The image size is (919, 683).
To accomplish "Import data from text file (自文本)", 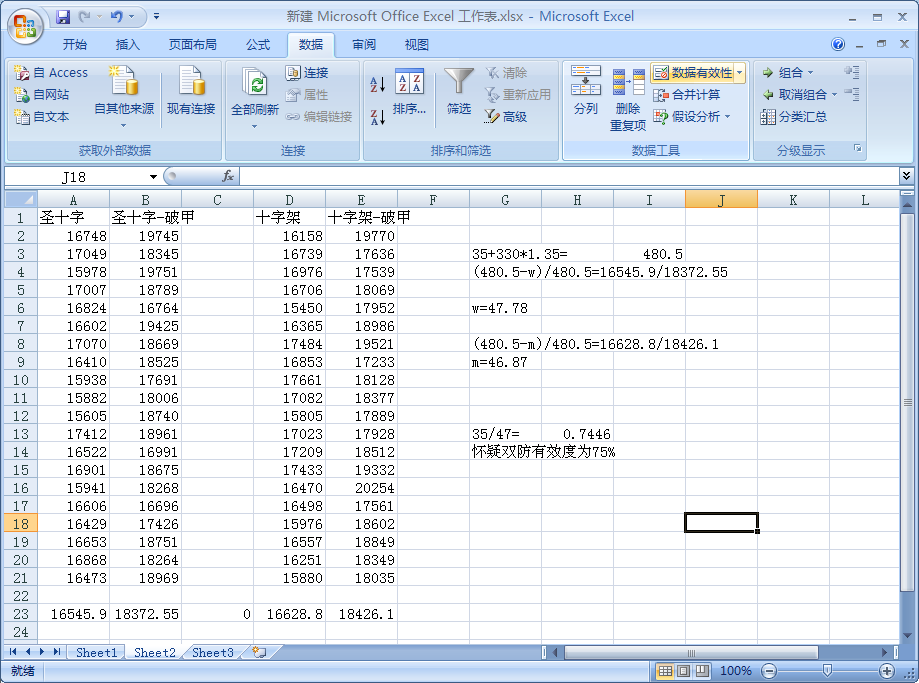I will click(x=42, y=117).
